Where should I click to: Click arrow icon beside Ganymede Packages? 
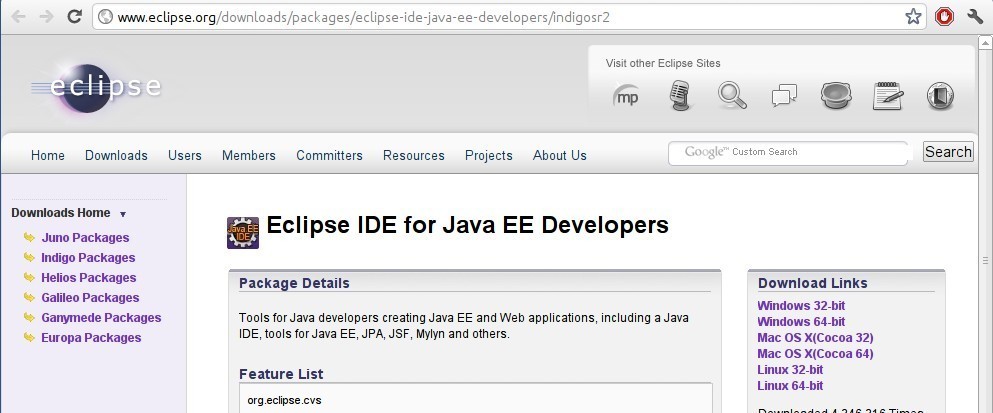tap(29, 317)
